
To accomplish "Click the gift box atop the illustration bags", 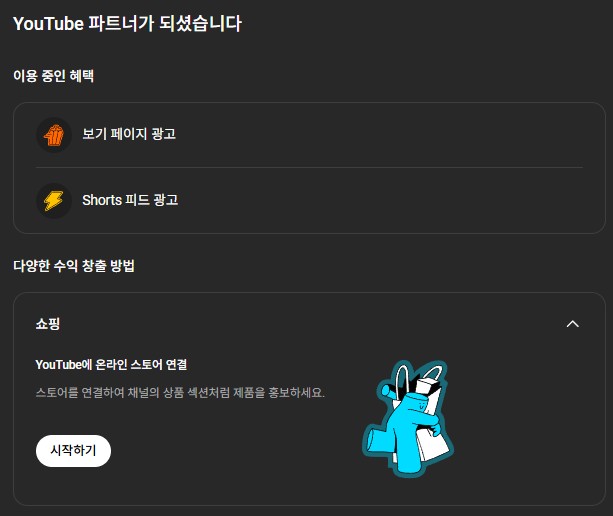I will pyautogui.click(x=427, y=386).
